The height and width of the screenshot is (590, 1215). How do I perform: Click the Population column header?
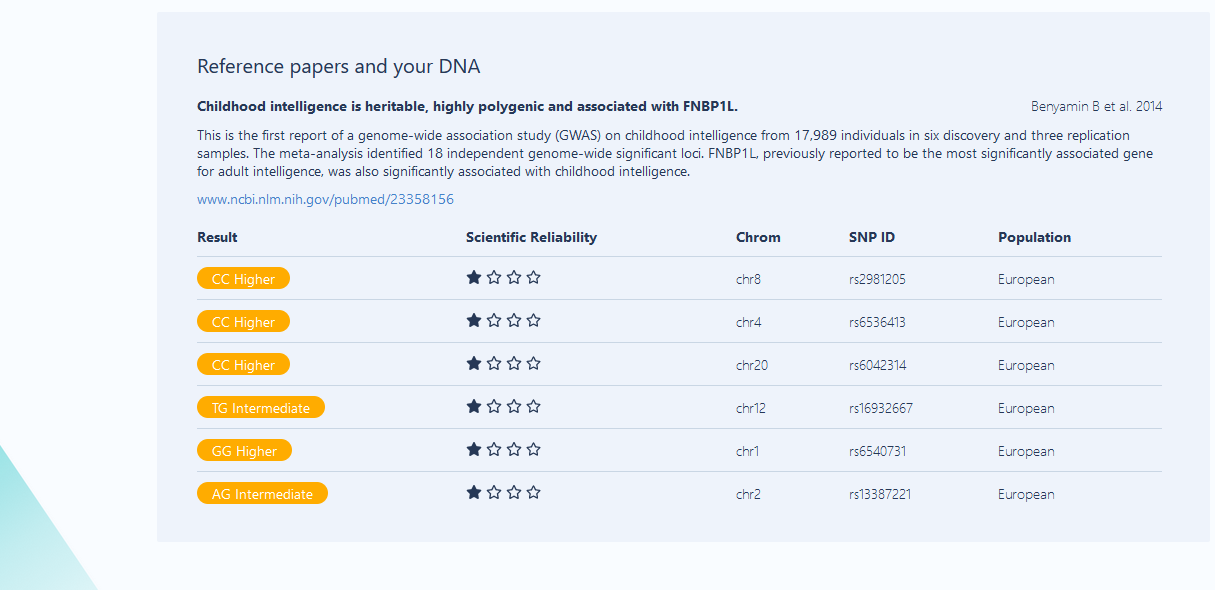(x=1034, y=237)
